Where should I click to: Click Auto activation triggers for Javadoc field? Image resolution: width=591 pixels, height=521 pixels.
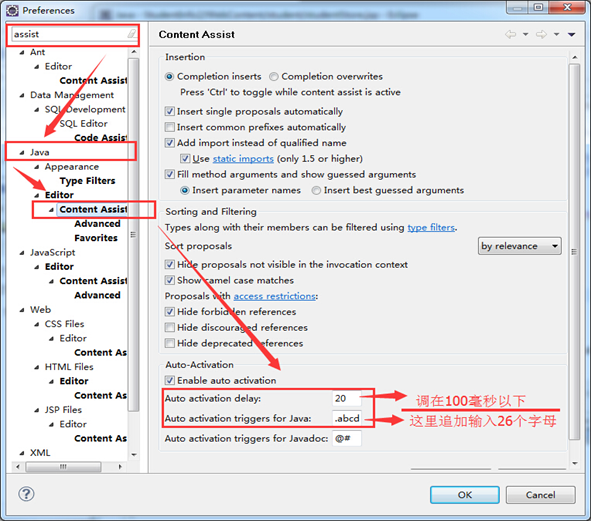pyautogui.click(x=347, y=438)
